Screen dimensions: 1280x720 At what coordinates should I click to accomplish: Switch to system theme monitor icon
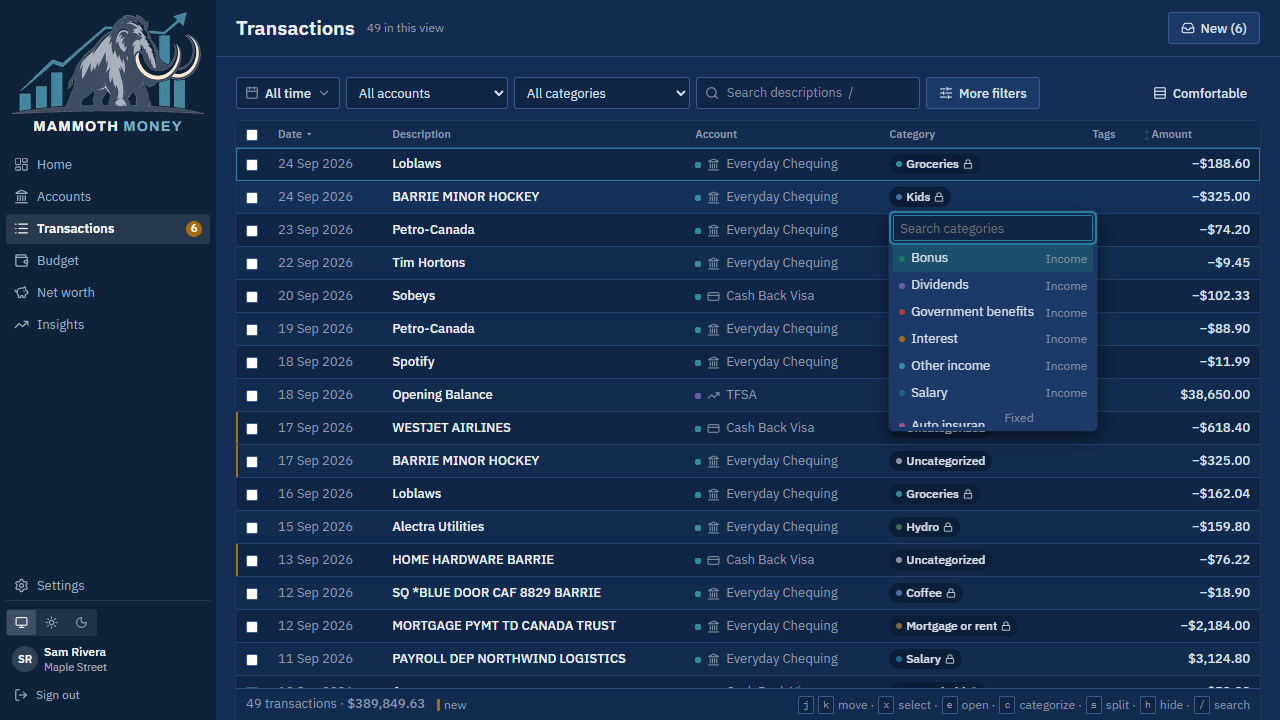coord(21,622)
